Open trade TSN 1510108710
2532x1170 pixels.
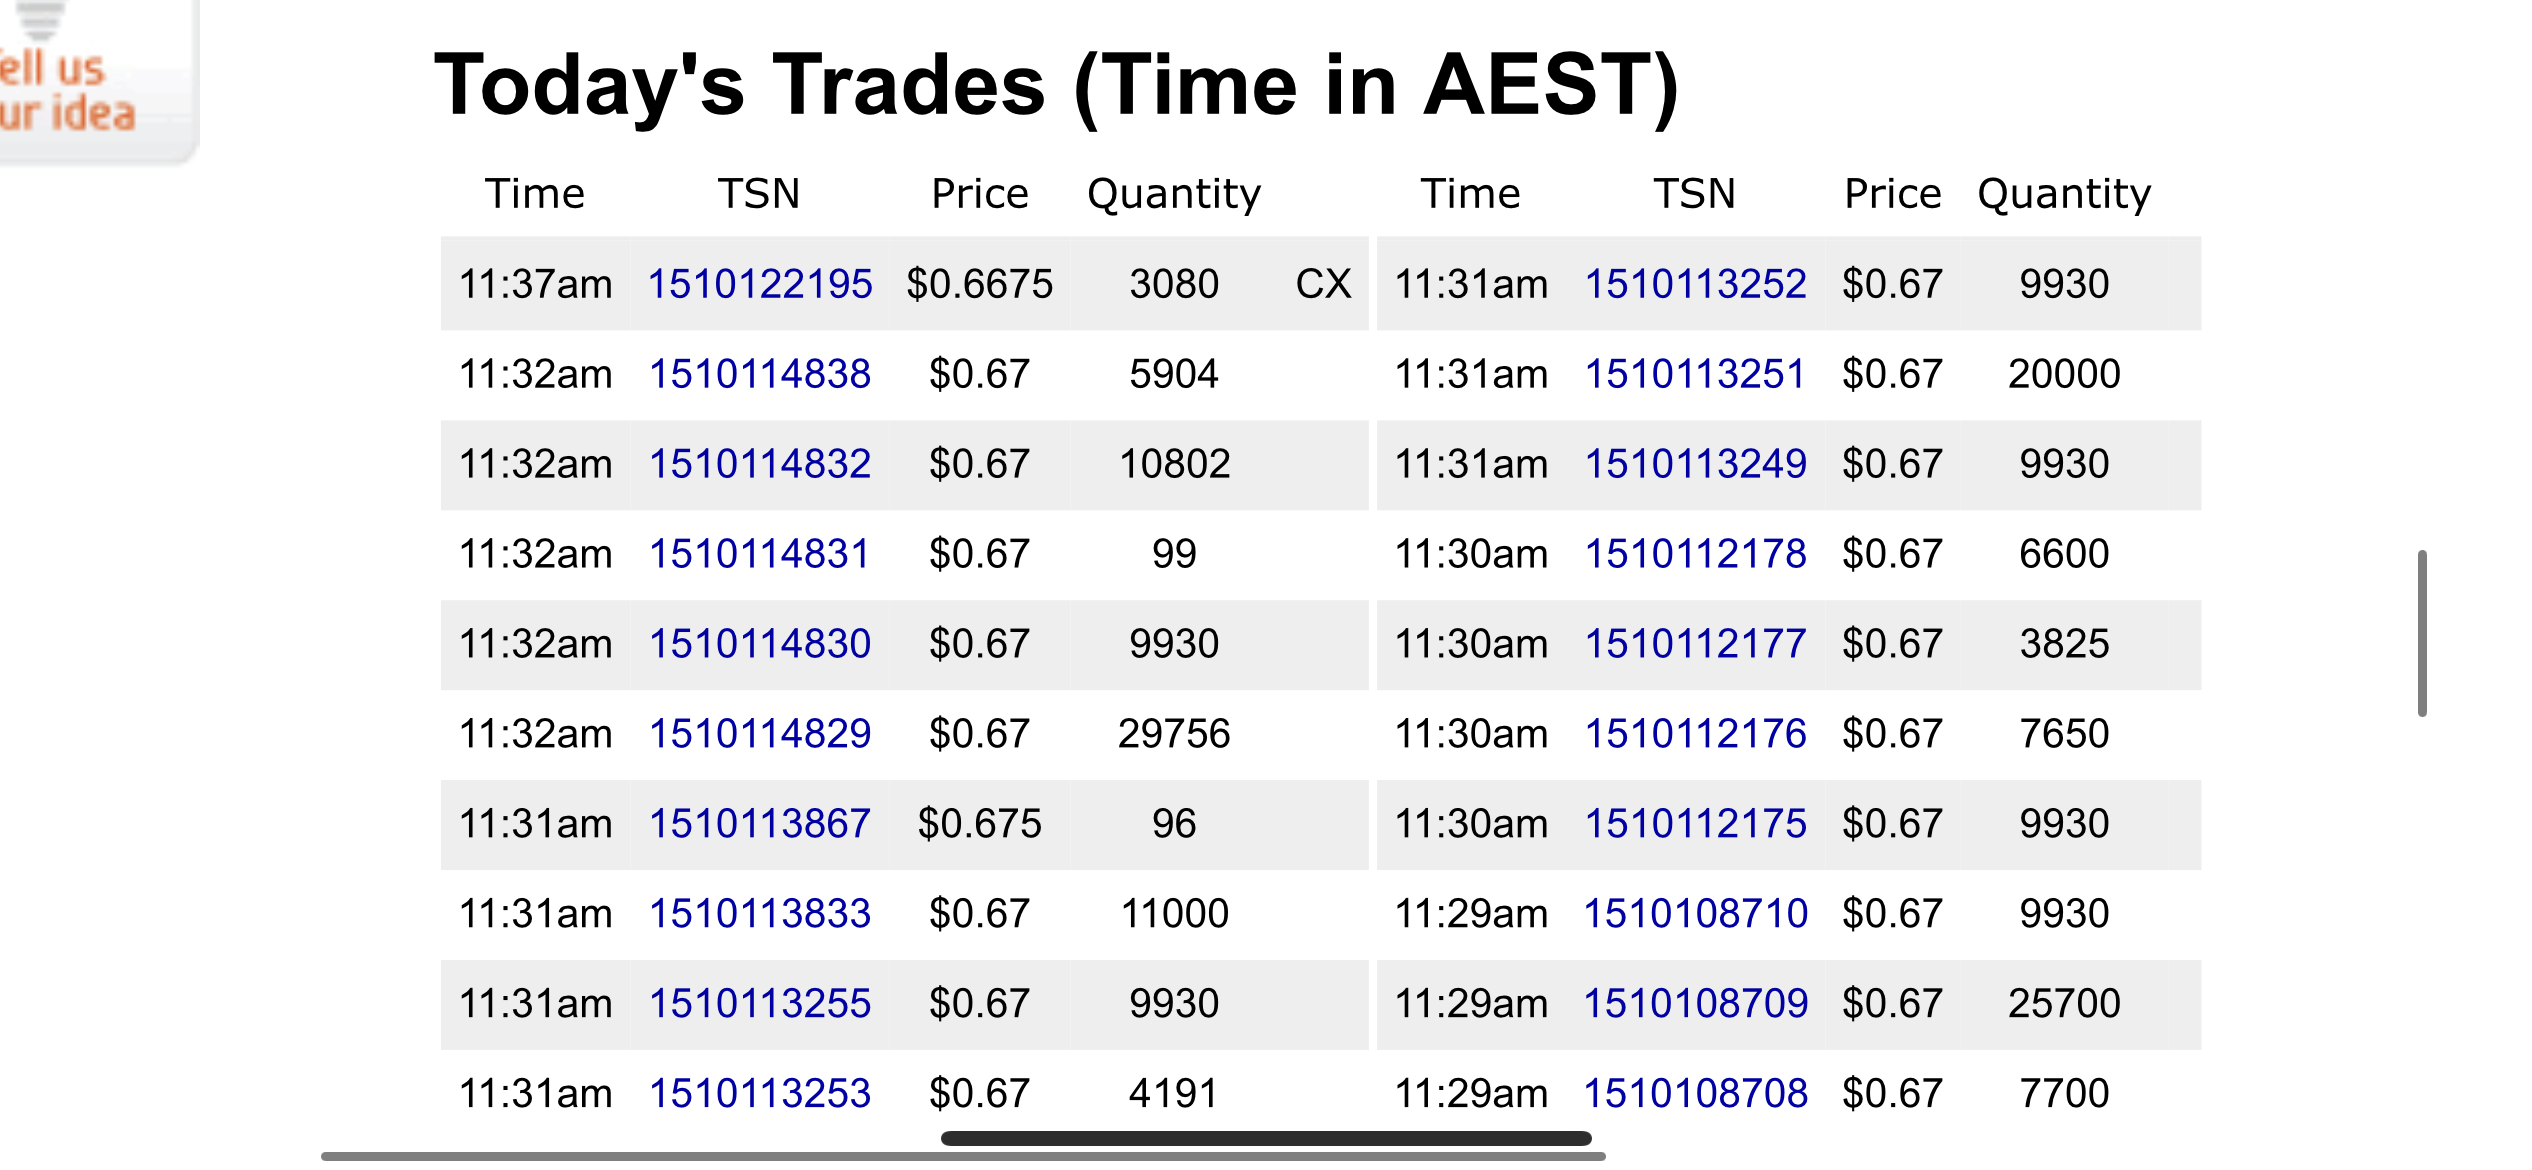1696,914
